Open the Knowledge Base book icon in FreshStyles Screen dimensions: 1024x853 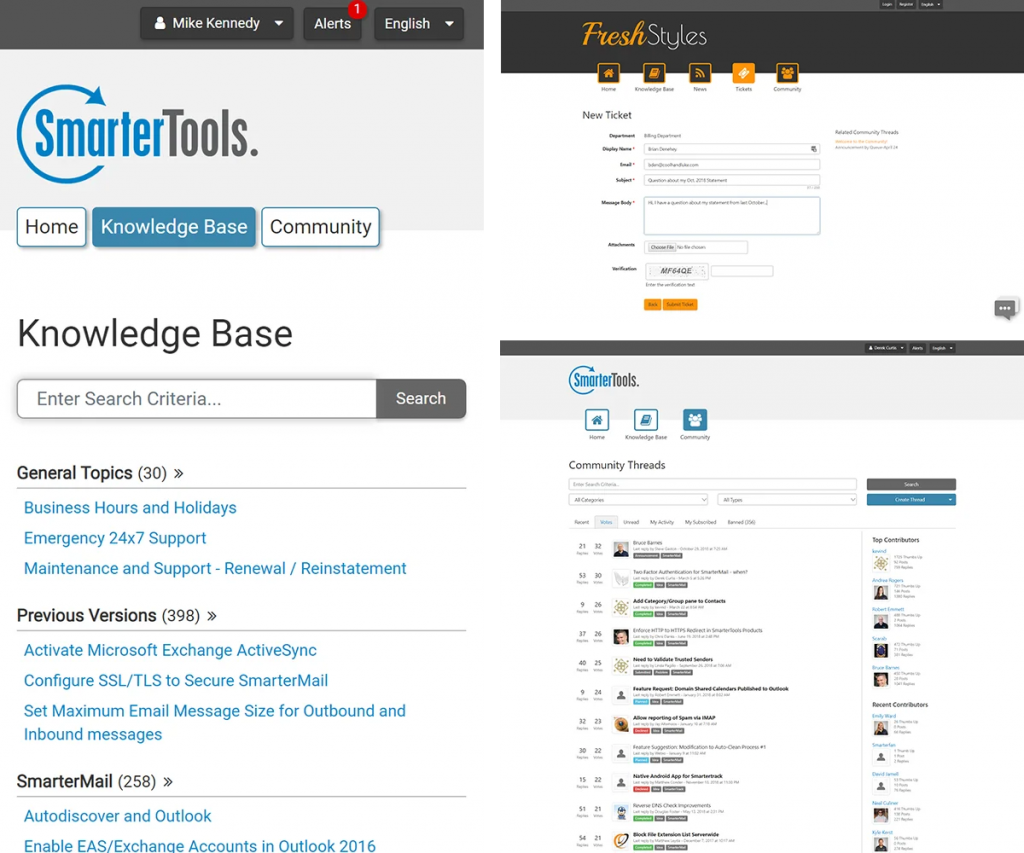654,73
